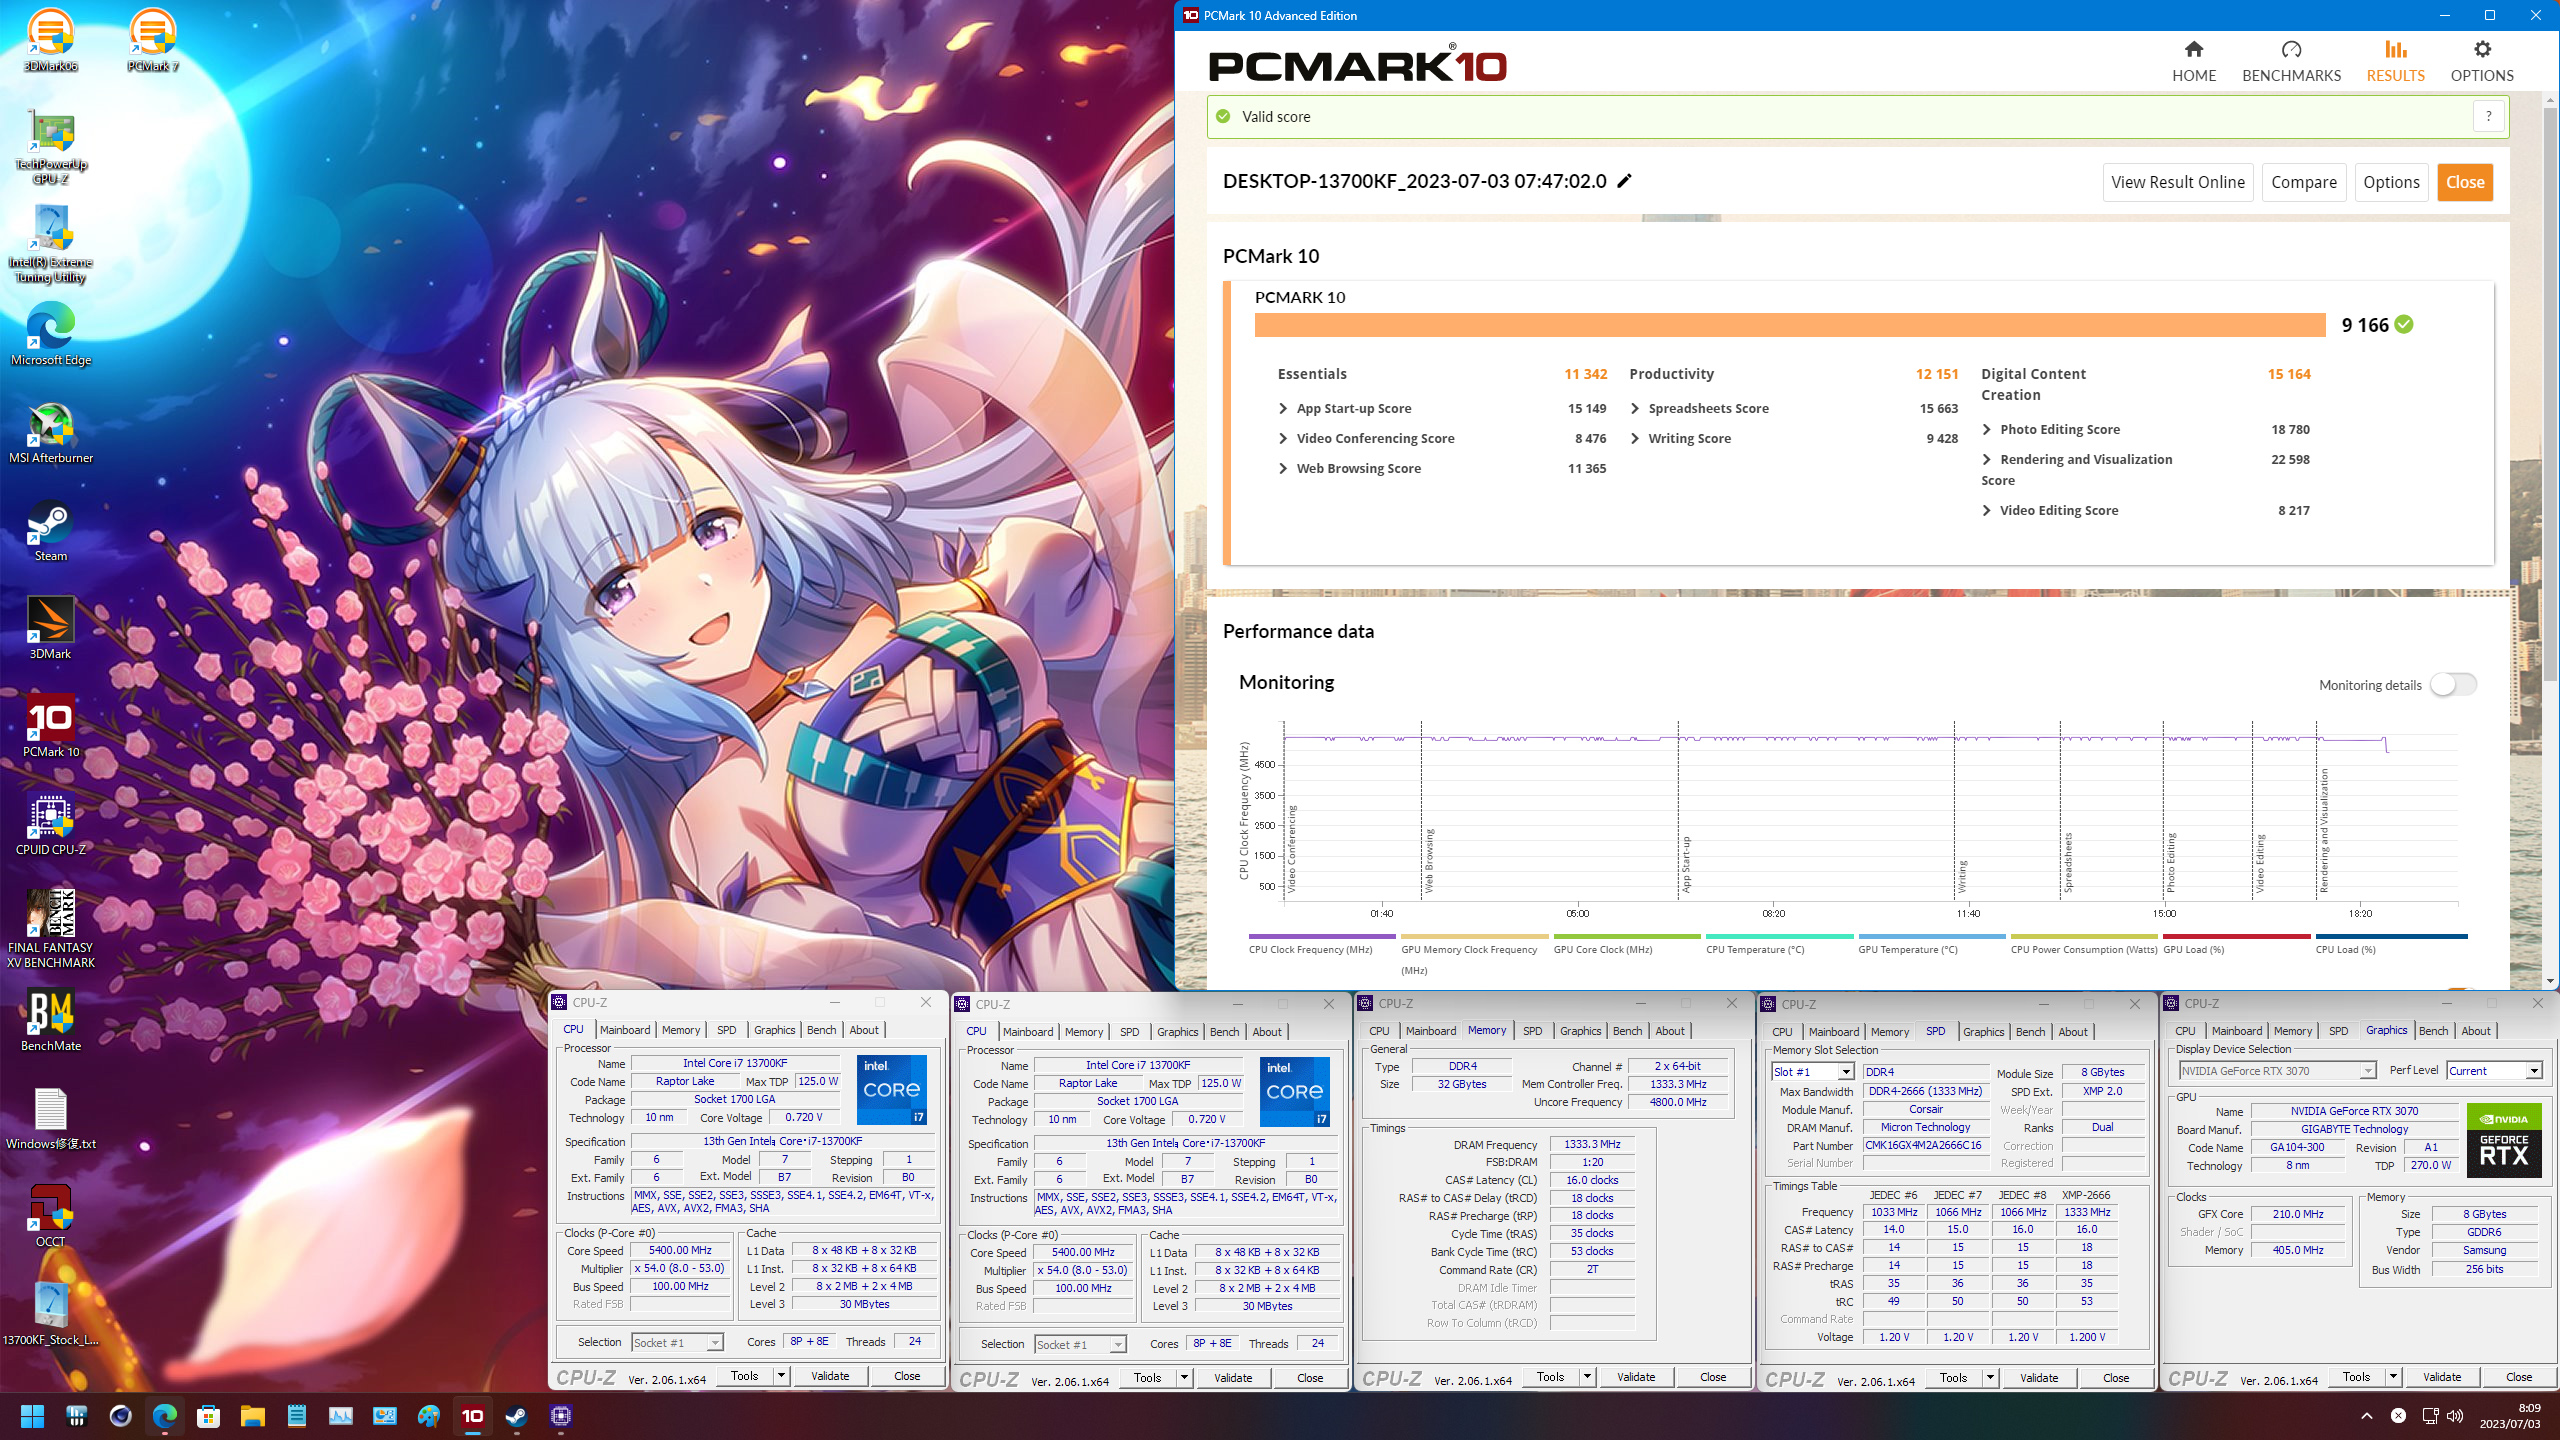Switch to Steam in the taskbar

(516, 1416)
